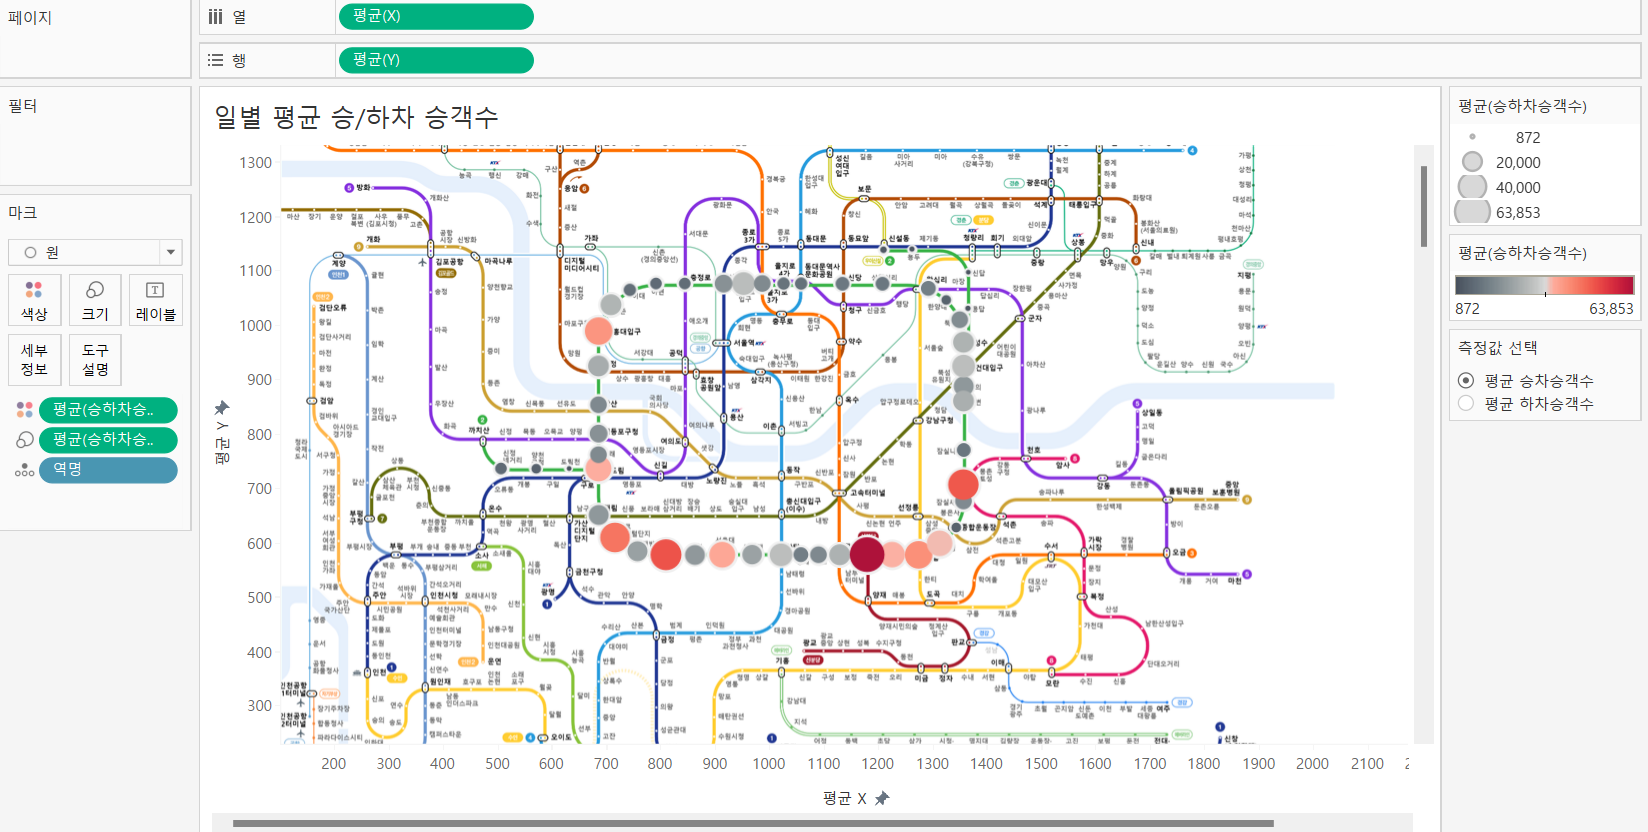Click the 마크 card label
Screen dimensions: 1648x832
[23, 213]
